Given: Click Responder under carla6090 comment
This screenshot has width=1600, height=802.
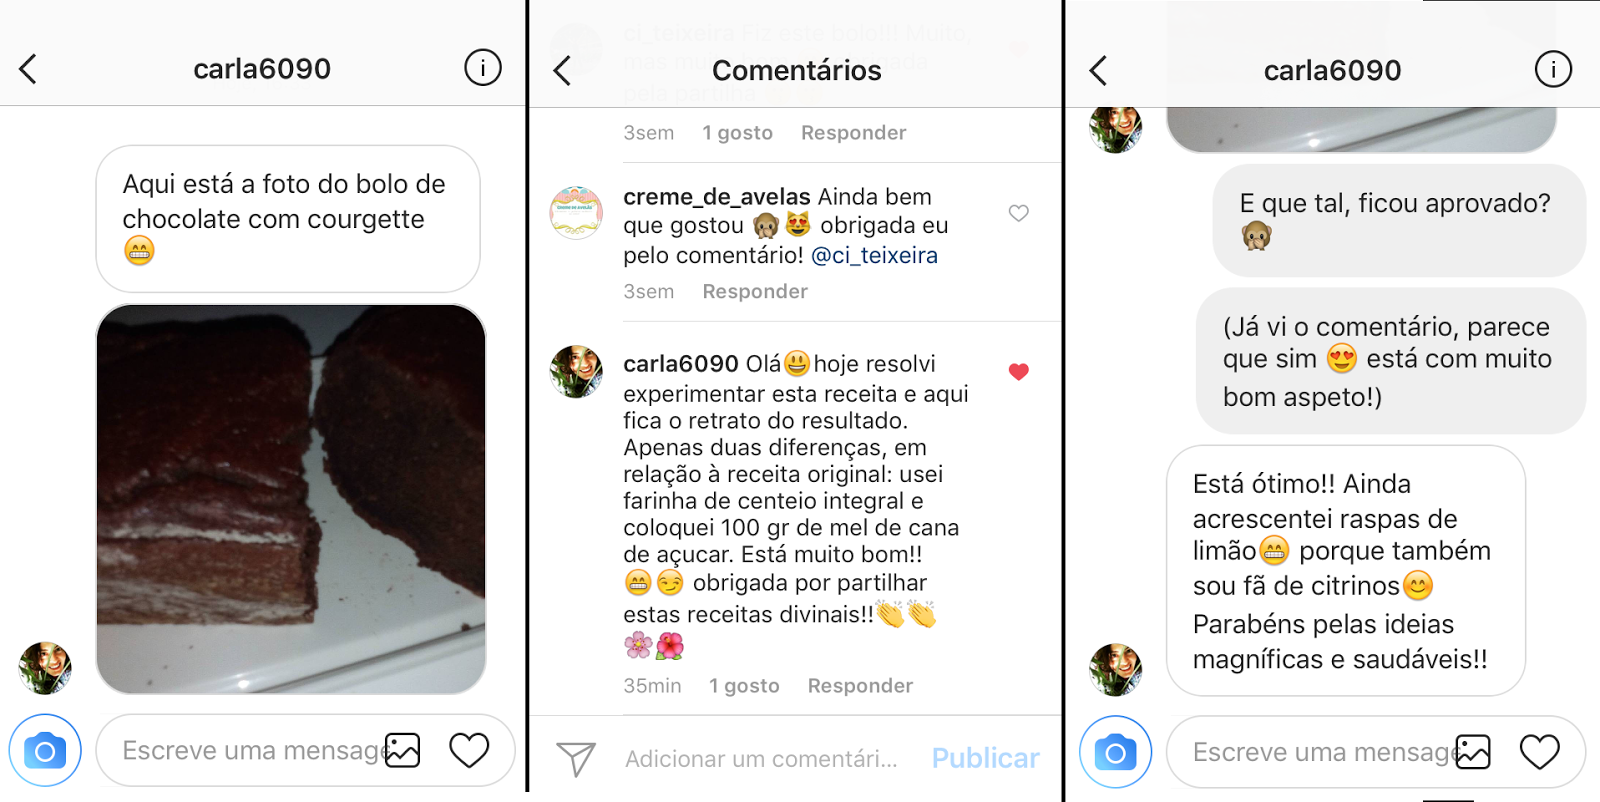Looking at the screenshot, I should coord(860,686).
